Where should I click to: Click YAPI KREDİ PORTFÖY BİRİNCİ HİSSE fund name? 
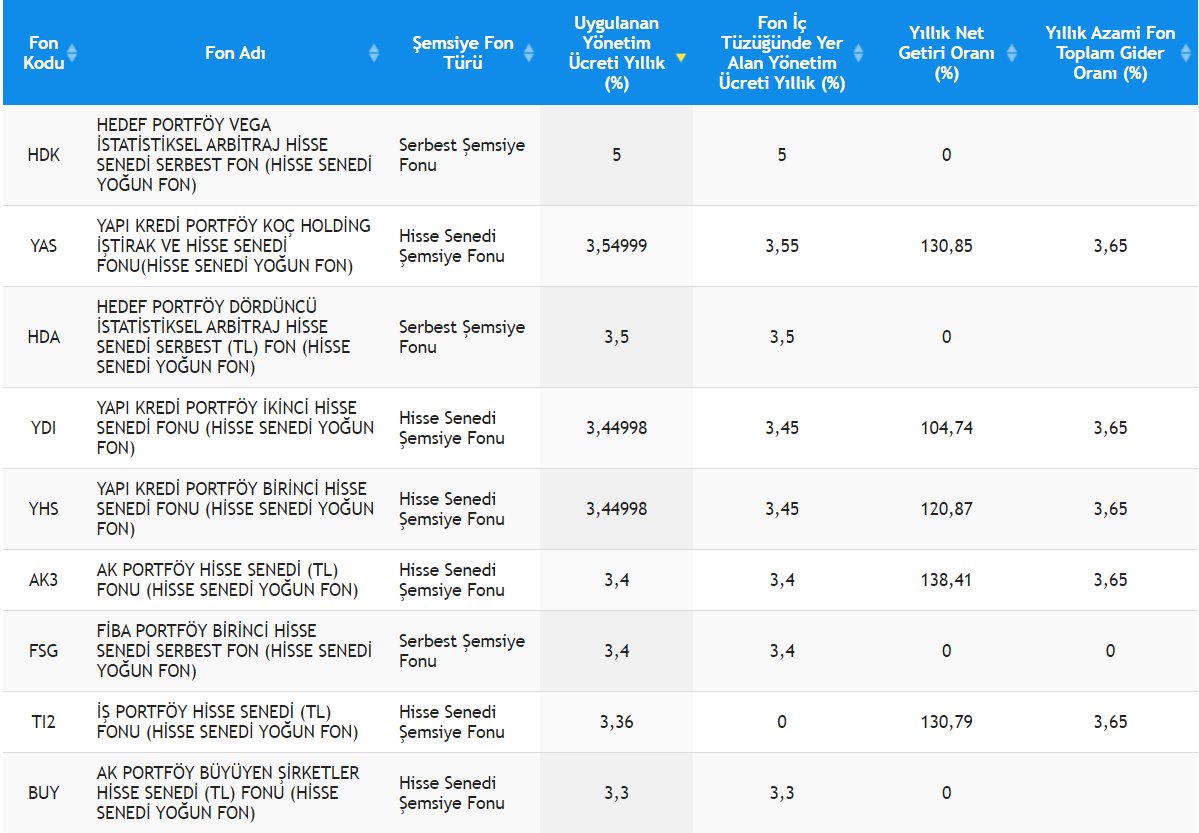tap(236, 509)
